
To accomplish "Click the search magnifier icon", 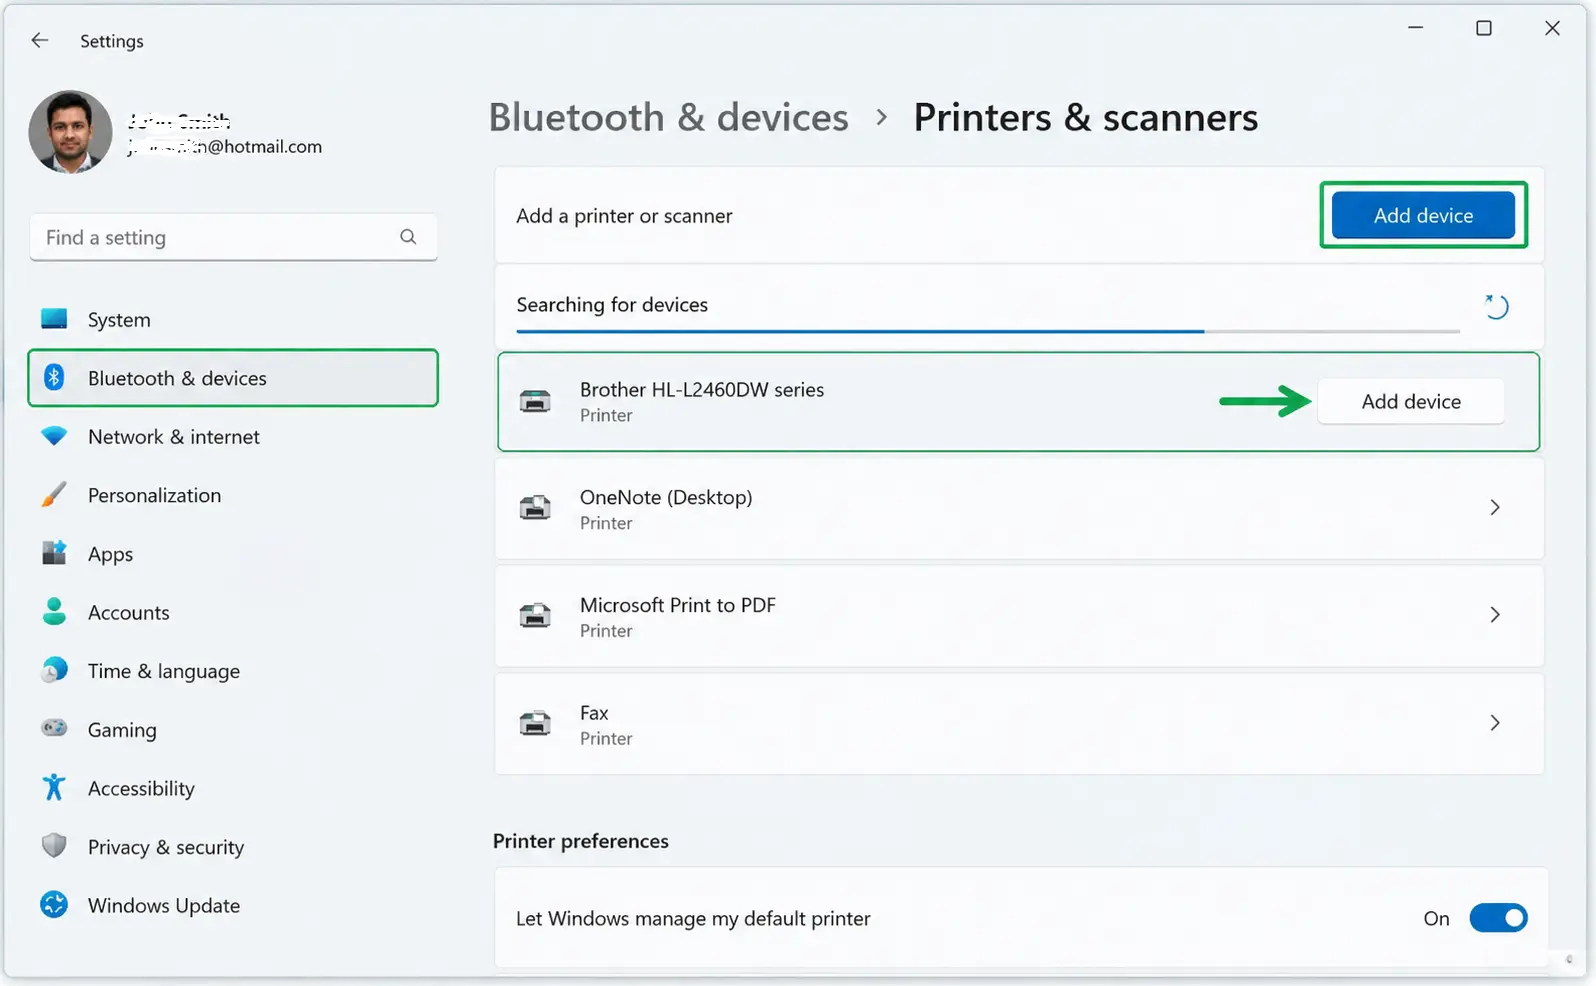I will pos(408,237).
